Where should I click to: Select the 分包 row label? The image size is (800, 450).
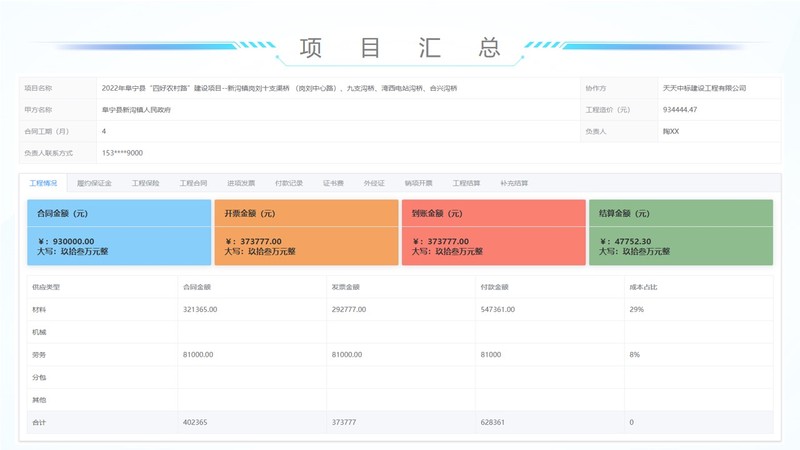39,378
